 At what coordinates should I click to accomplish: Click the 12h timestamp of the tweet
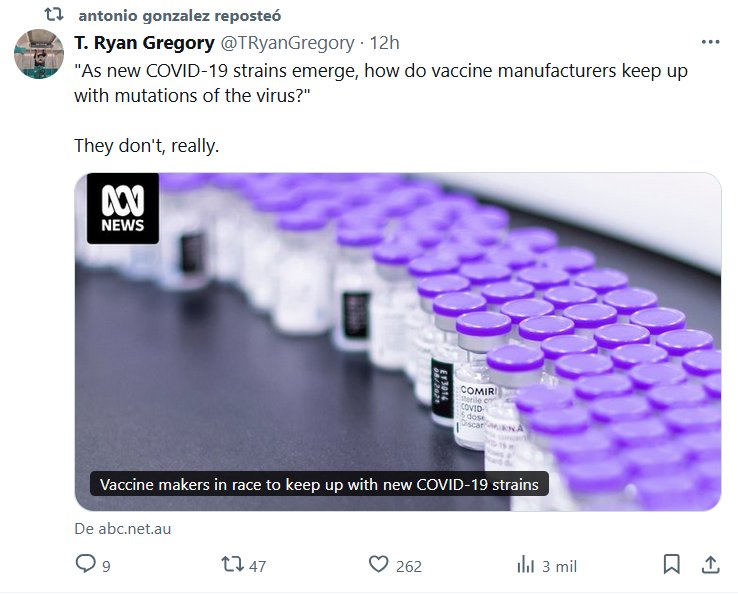click(385, 43)
